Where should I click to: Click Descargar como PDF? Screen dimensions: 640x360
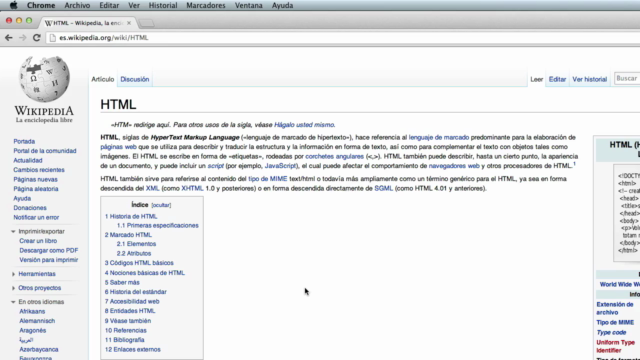click(x=49, y=250)
